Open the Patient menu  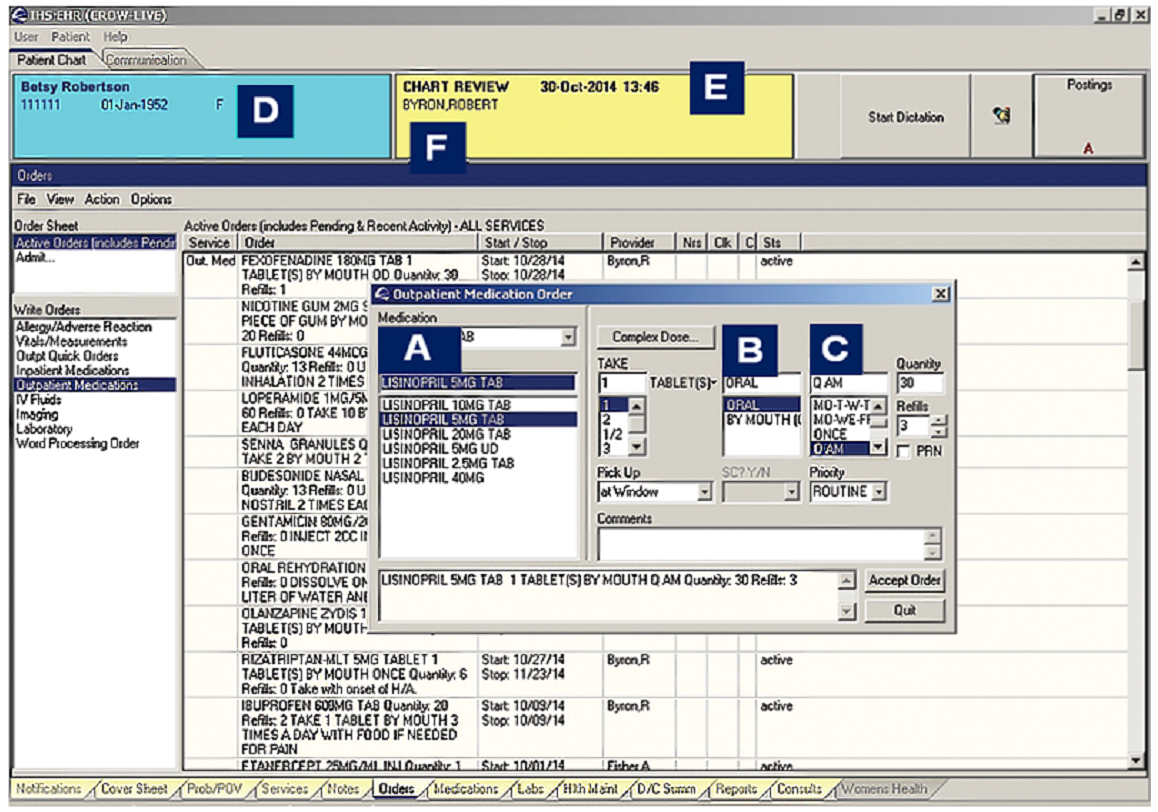coord(70,36)
